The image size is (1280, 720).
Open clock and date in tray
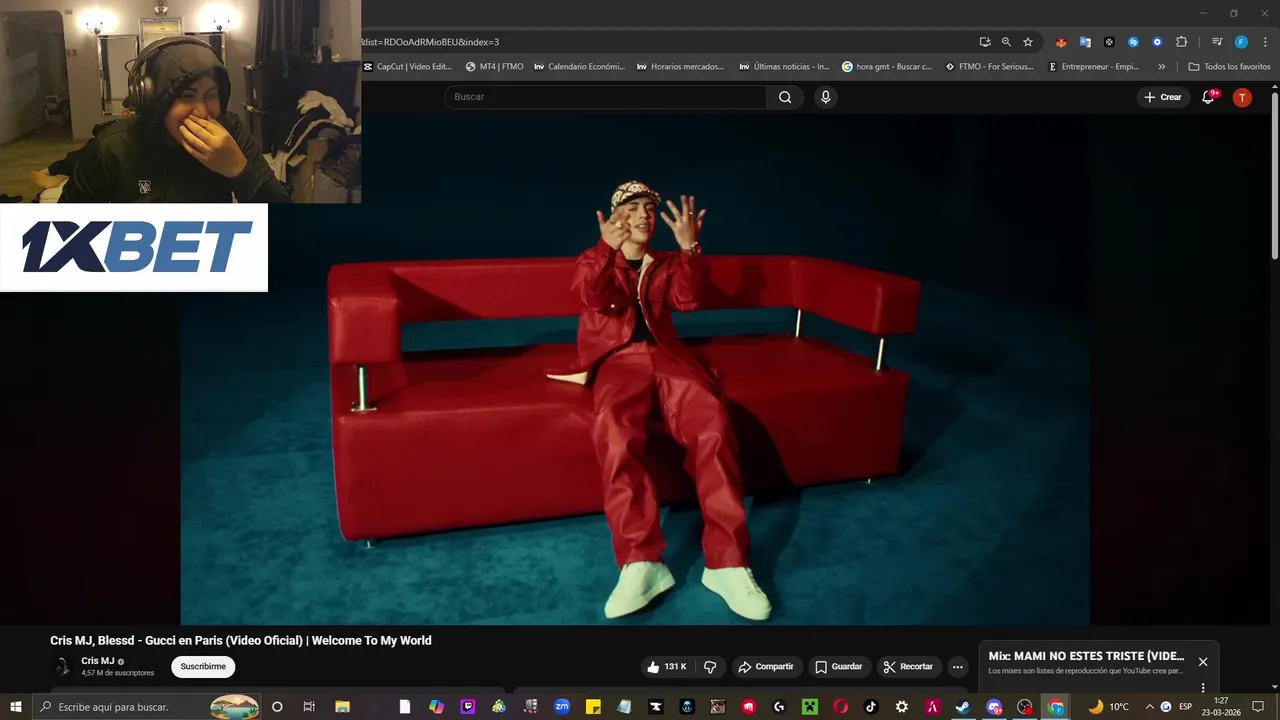(1221, 707)
